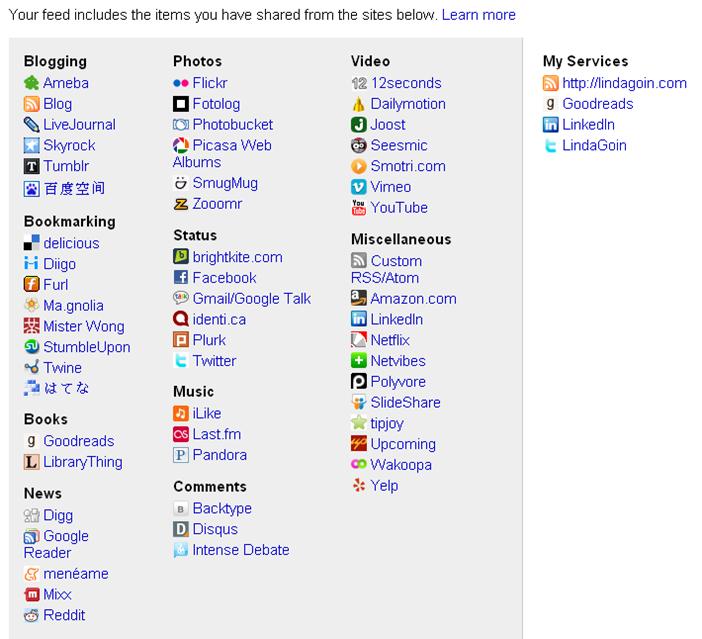Select the Intense Debate link
The height and width of the screenshot is (639, 702).
241,549
